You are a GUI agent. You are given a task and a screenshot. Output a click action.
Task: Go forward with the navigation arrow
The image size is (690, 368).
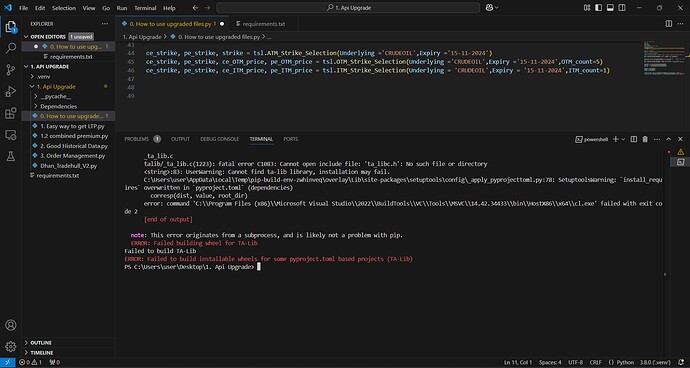coord(207,8)
